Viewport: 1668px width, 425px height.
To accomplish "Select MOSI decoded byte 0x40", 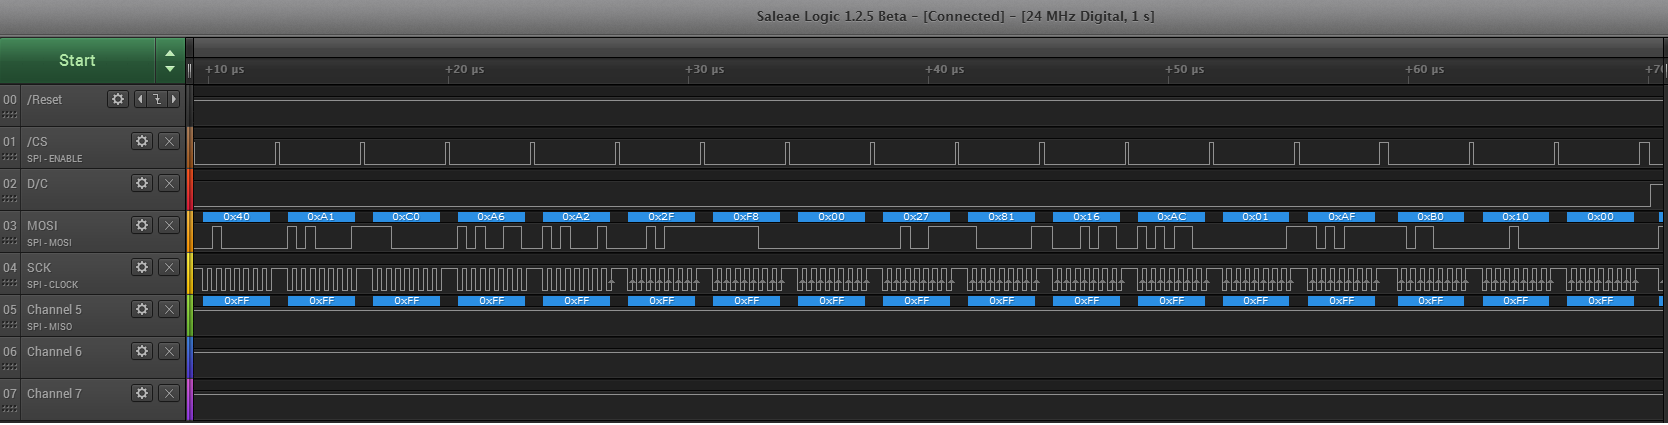I will 236,217.
